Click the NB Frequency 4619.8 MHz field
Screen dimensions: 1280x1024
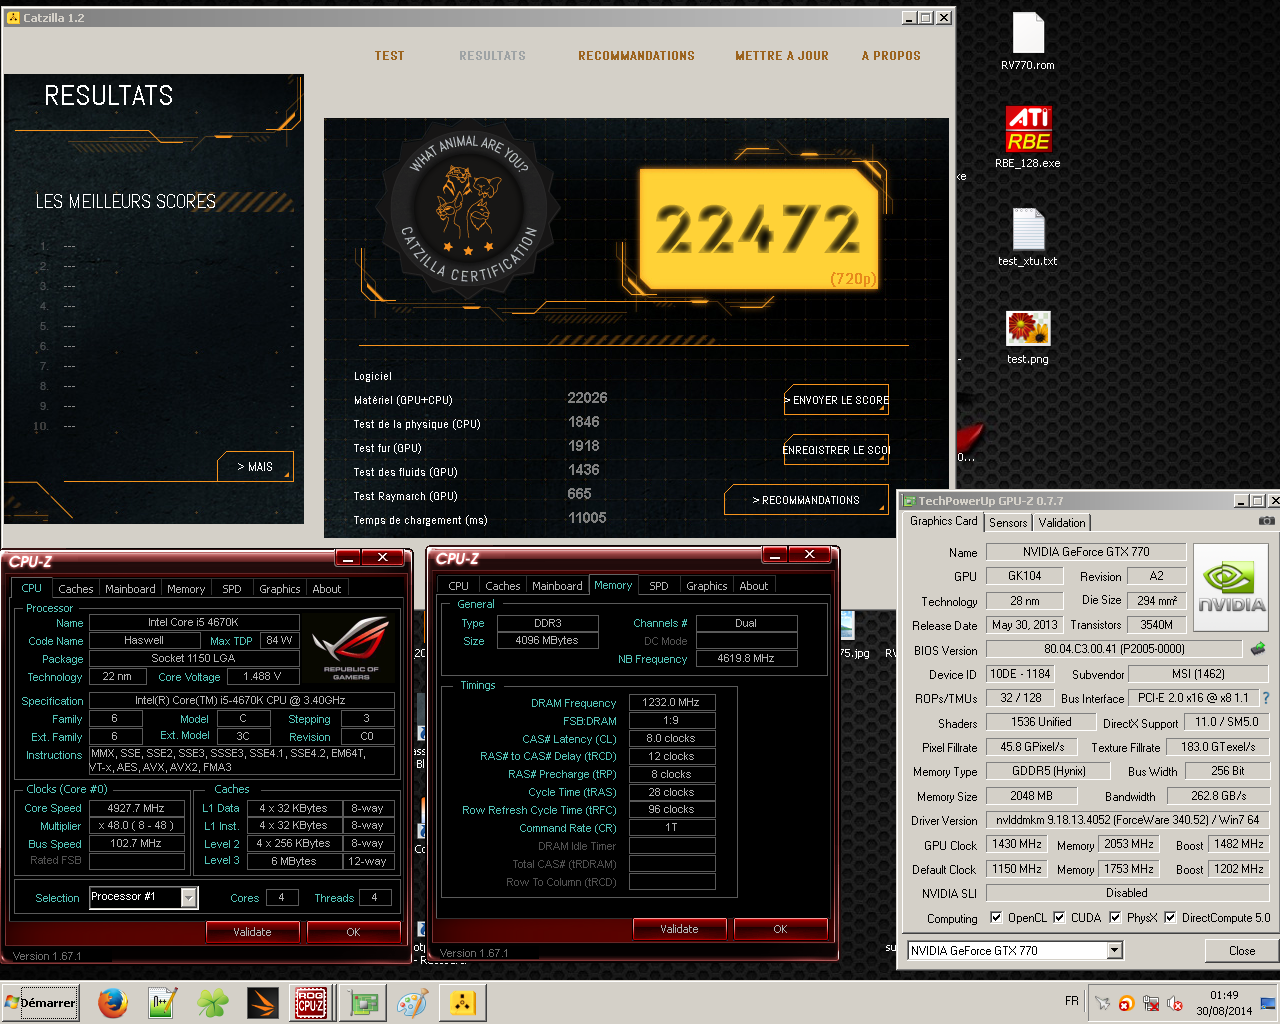pyautogui.click(x=746, y=659)
